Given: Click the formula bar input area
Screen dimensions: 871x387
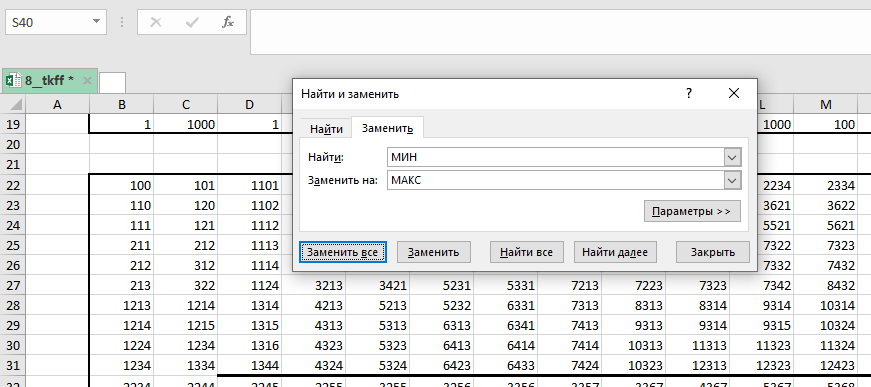Looking at the screenshot, I should pyautogui.click(x=560, y=32).
